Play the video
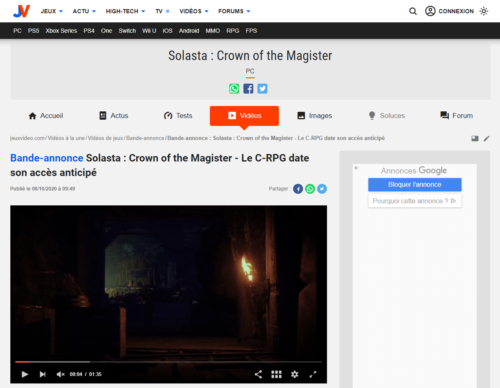The width and height of the screenshot is (500, 388). [24, 374]
